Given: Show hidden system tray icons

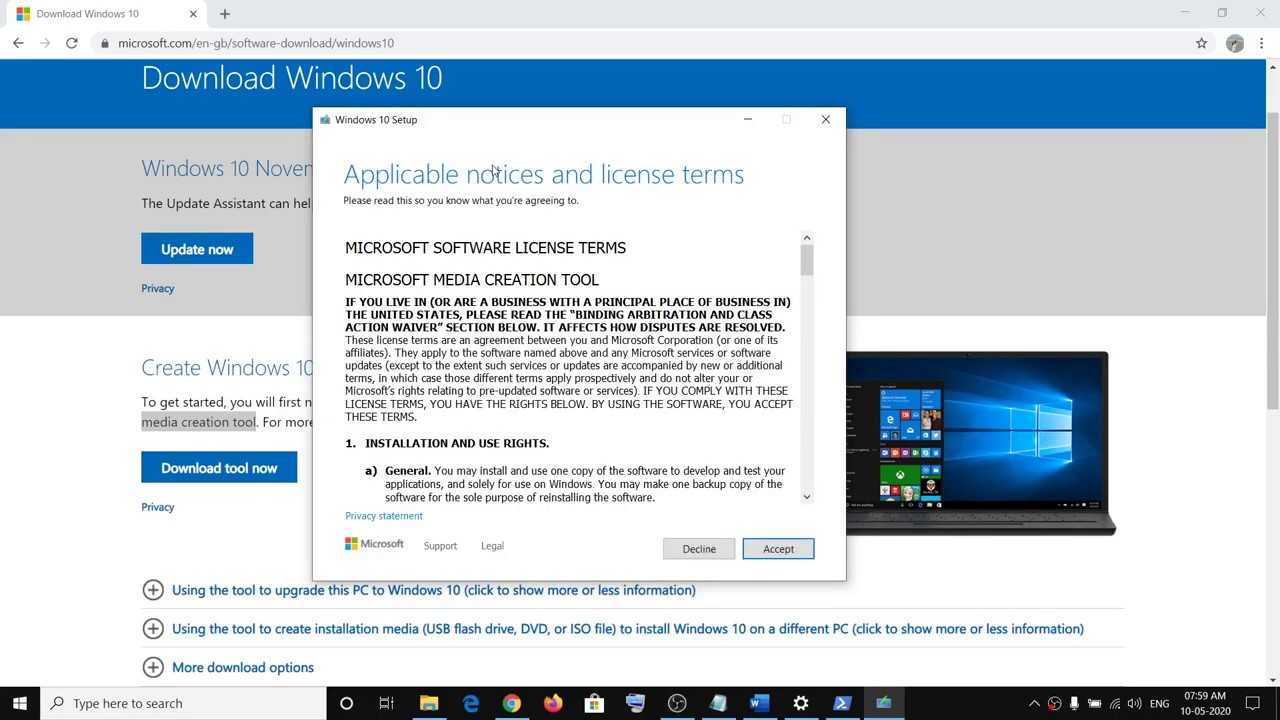Looking at the screenshot, I should [x=1034, y=703].
